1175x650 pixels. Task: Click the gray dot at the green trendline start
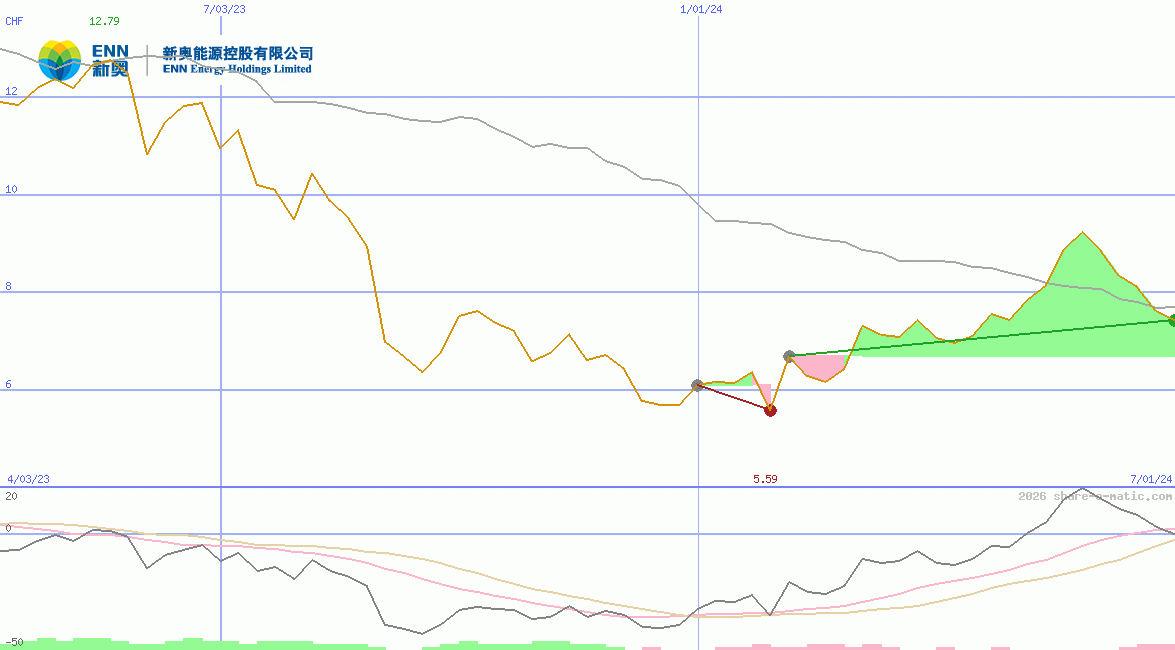pos(789,356)
